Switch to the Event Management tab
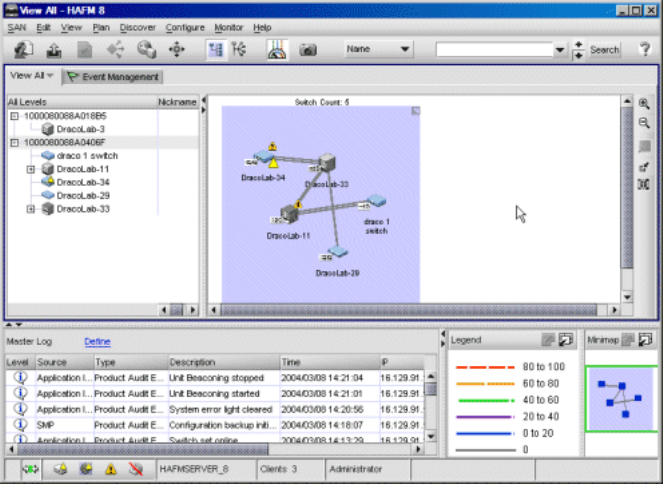The width and height of the screenshot is (663, 484). pos(112,77)
